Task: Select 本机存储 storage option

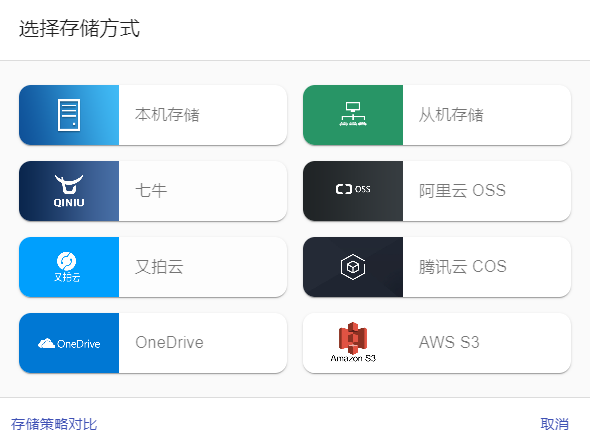Action: tap(153, 115)
